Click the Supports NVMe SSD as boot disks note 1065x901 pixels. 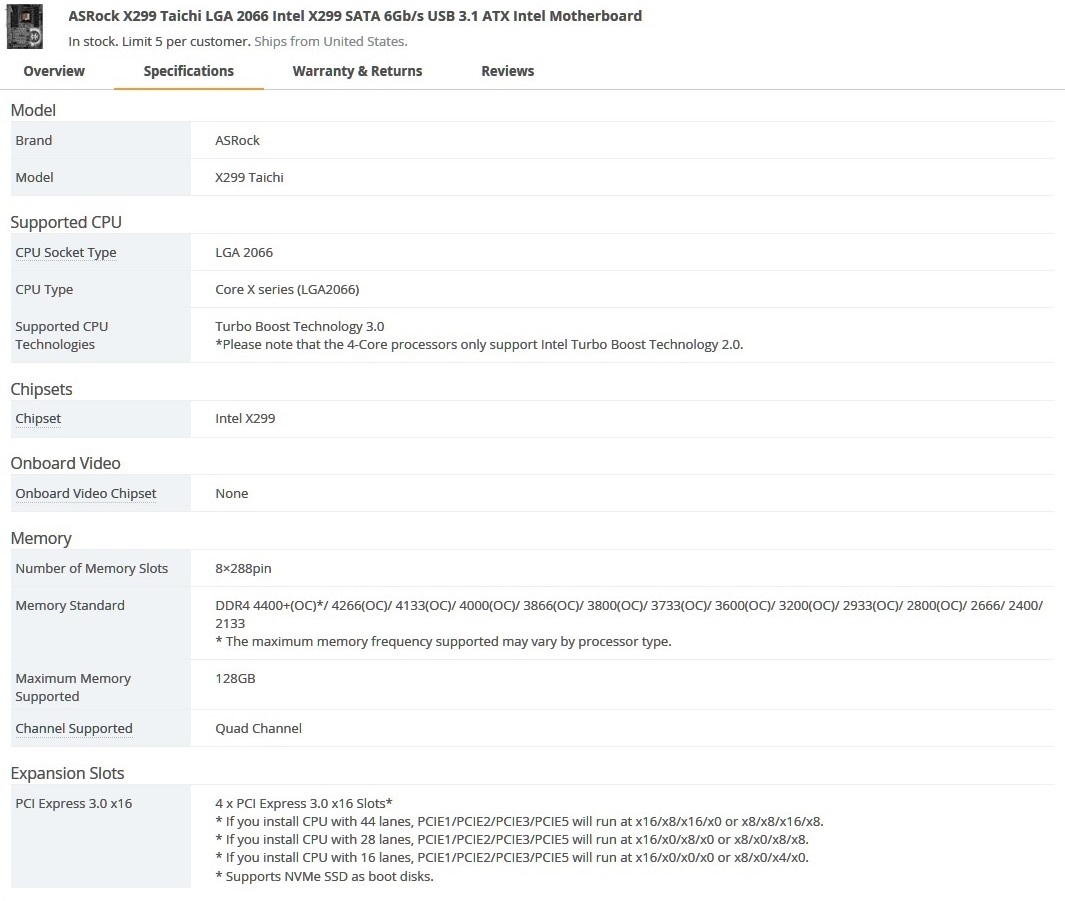(x=325, y=877)
